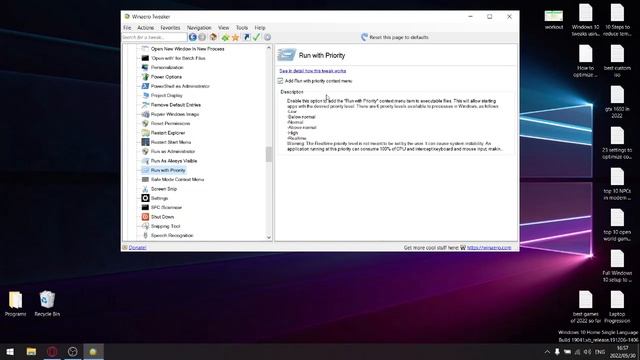Click the 'Laptop Progression' desktop file

pos(617,307)
